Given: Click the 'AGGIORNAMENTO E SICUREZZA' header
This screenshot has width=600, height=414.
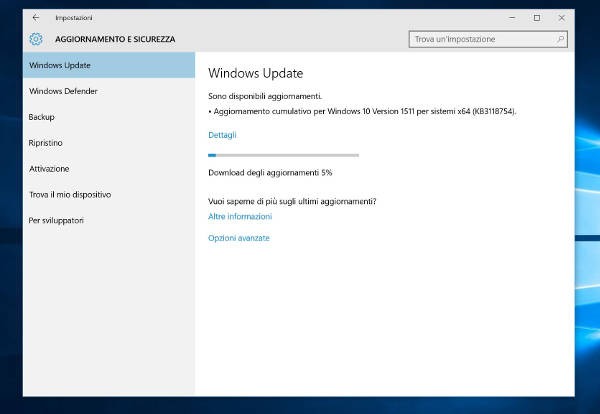Looking at the screenshot, I should tap(115, 39).
